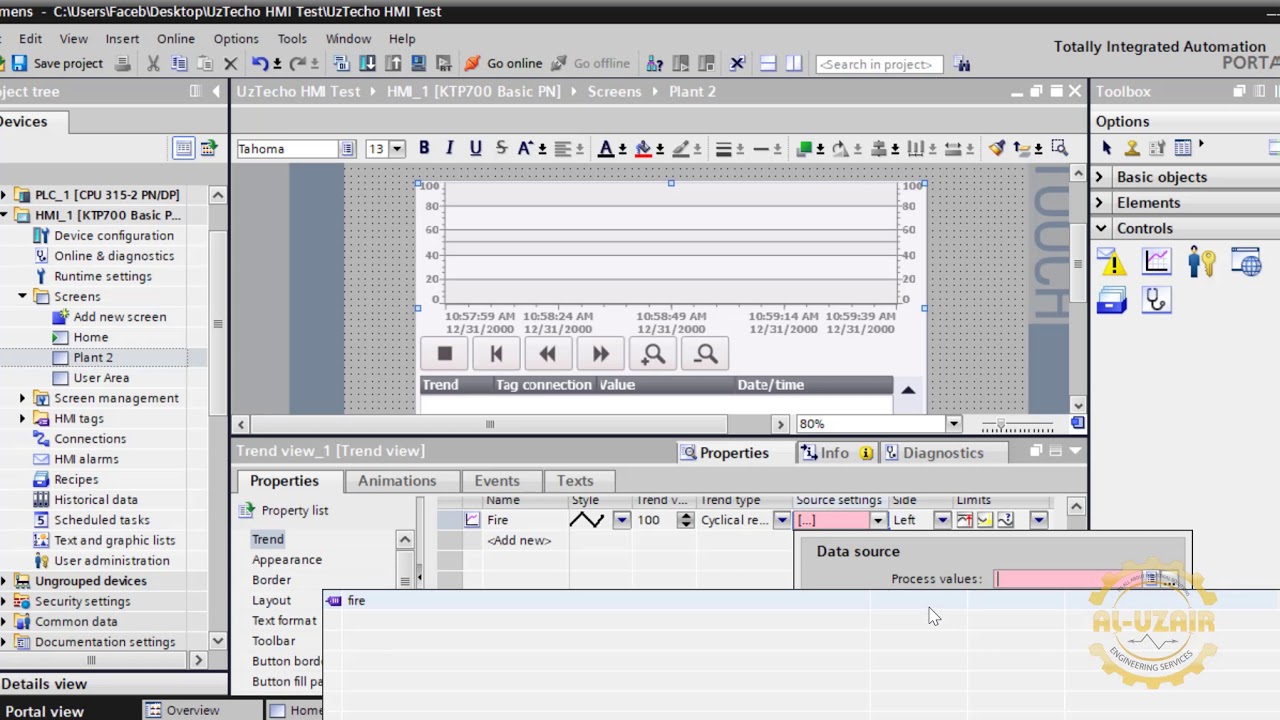The height and width of the screenshot is (720, 1280).
Task: Switch to the Animations tab
Action: pos(397,481)
